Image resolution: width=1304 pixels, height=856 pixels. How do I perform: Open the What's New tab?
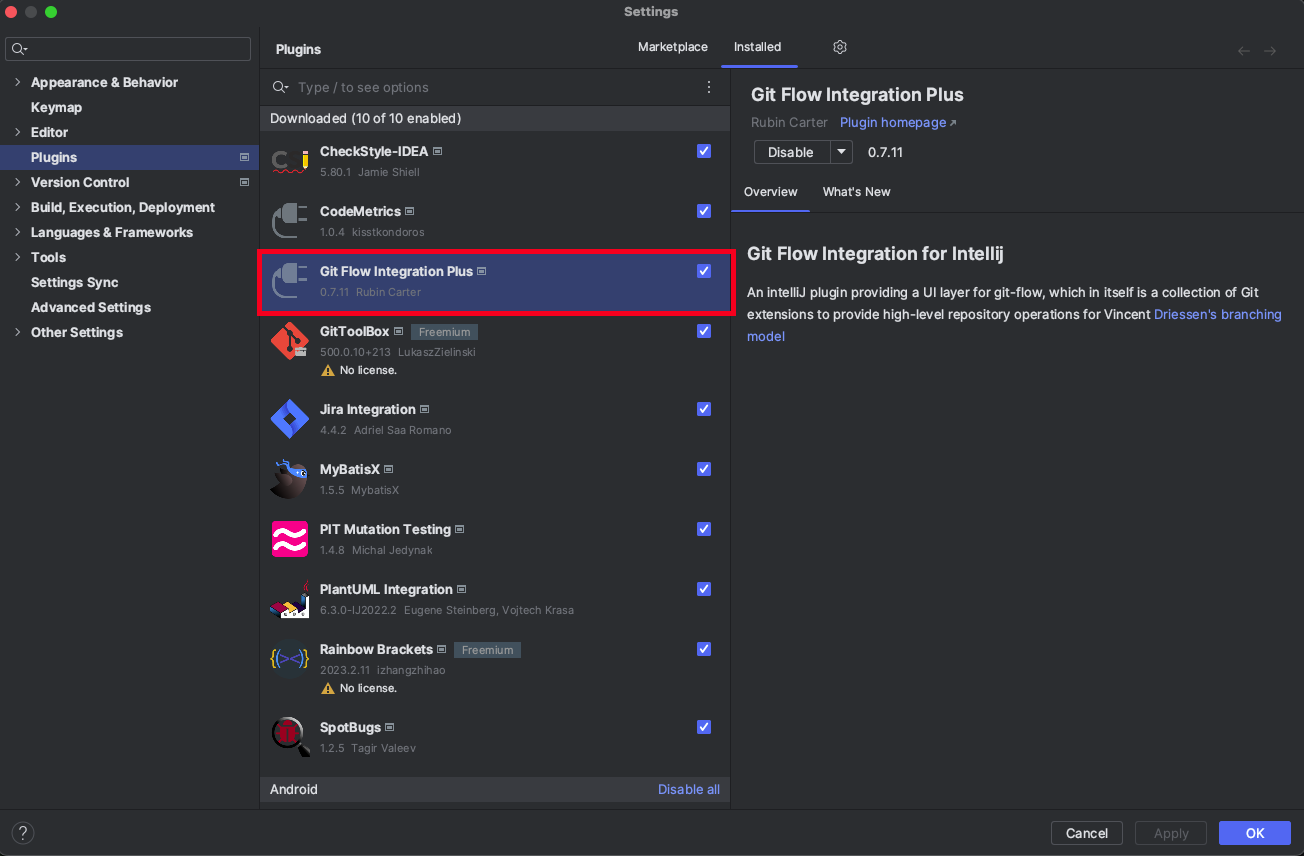click(856, 192)
